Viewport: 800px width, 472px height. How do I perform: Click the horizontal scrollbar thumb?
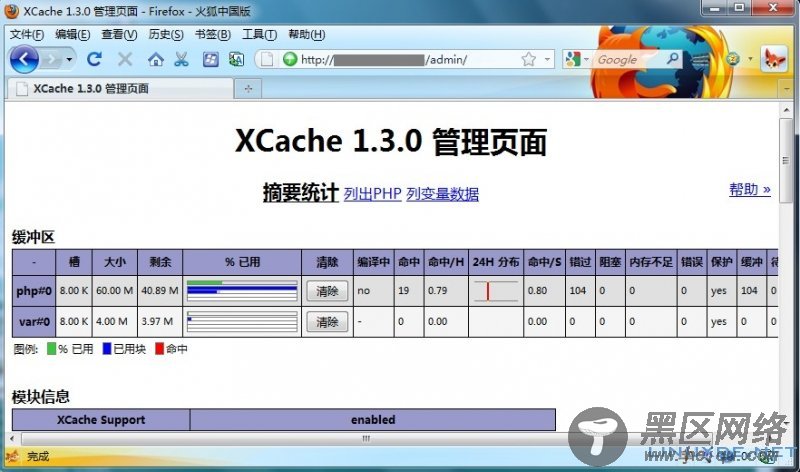click(366, 438)
